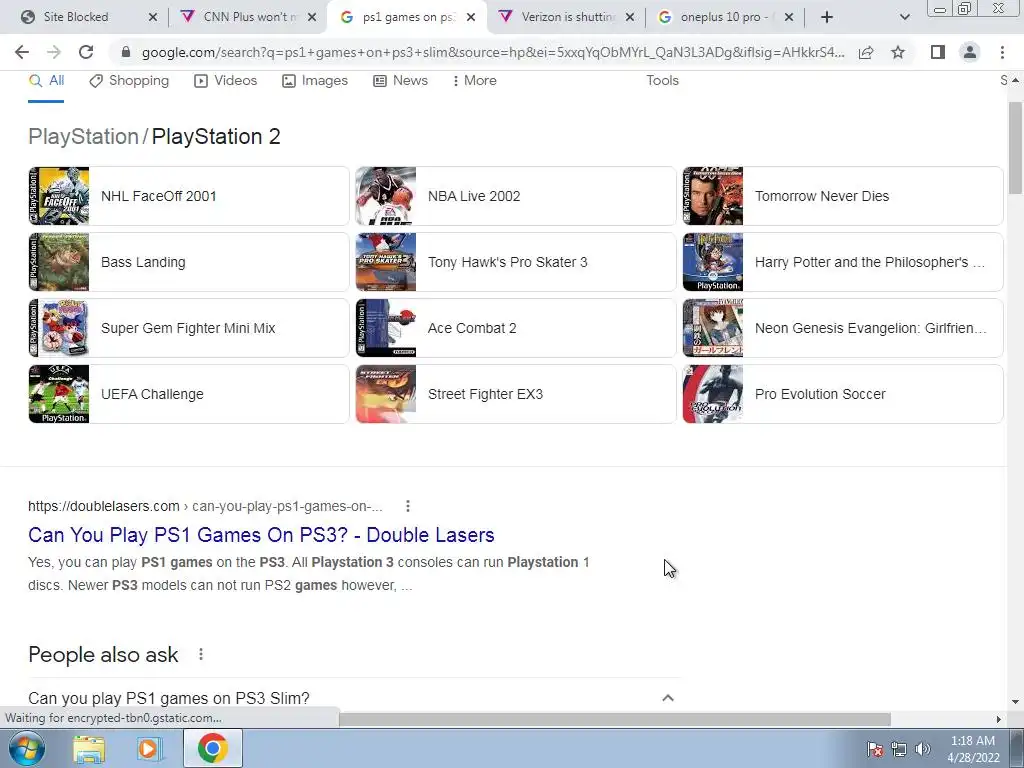The image size is (1024, 768).
Task: Open Harry Potter and the Philosopher's card
Action: point(843,262)
